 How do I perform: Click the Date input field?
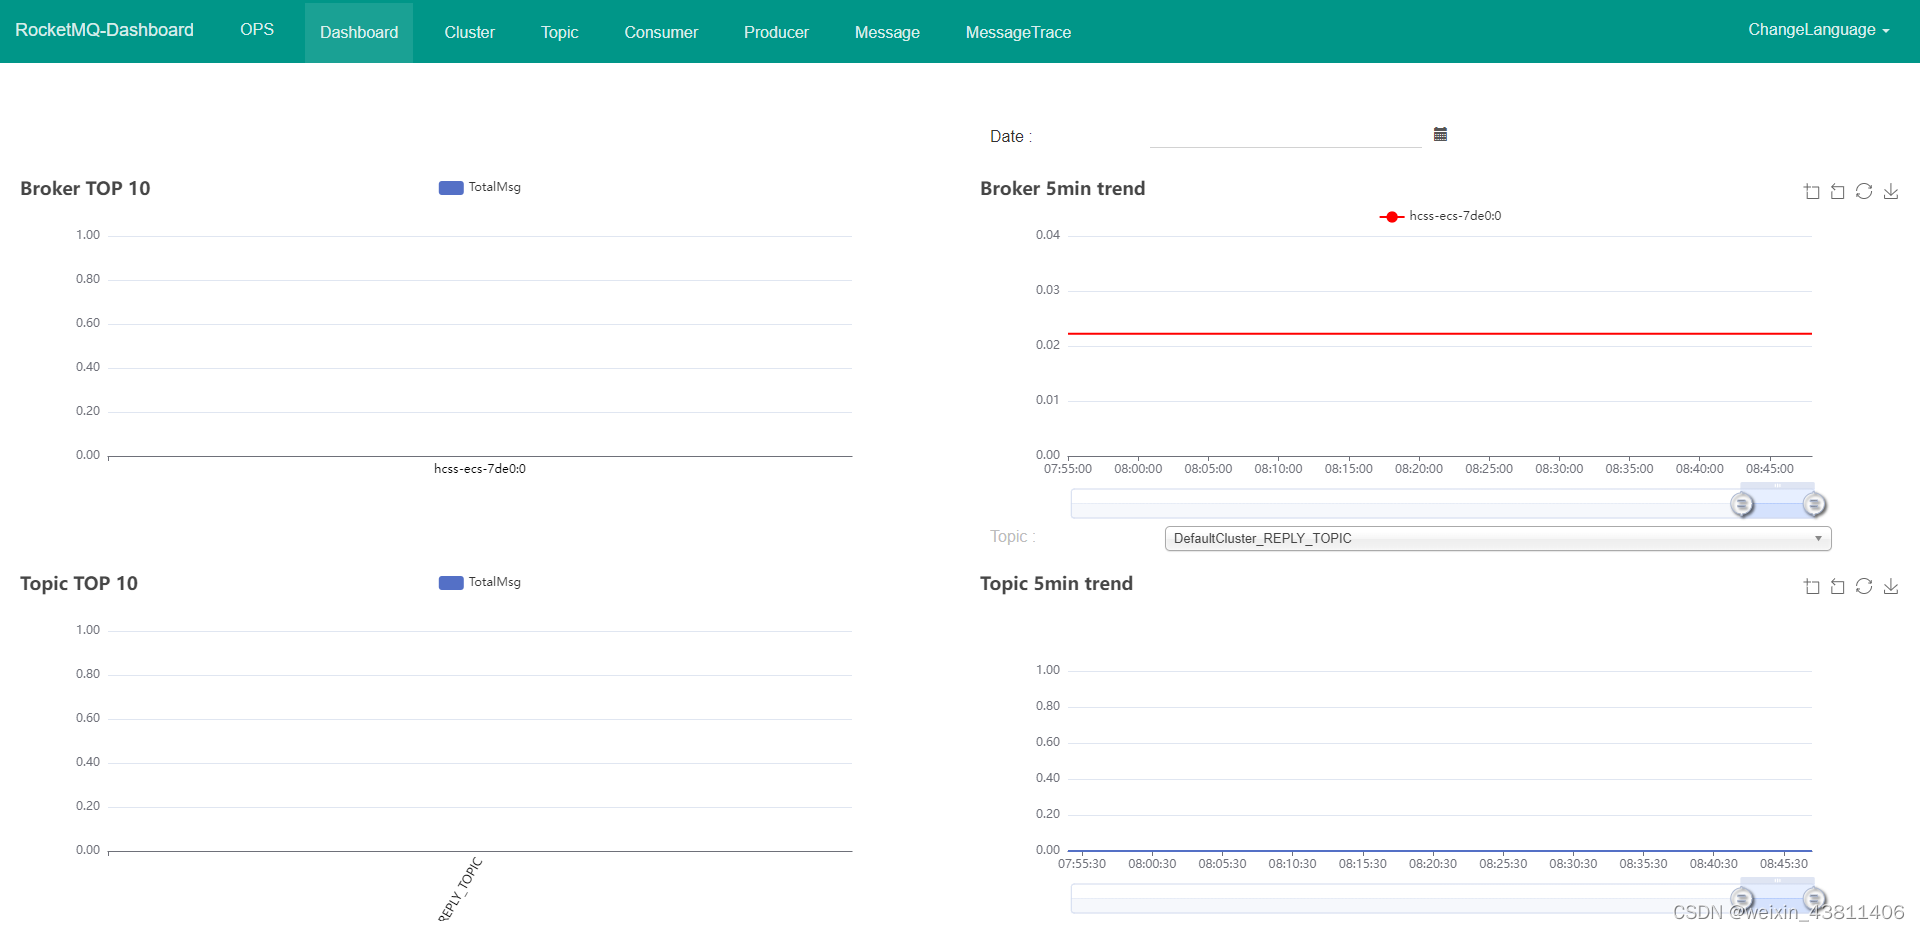click(1286, 135)
